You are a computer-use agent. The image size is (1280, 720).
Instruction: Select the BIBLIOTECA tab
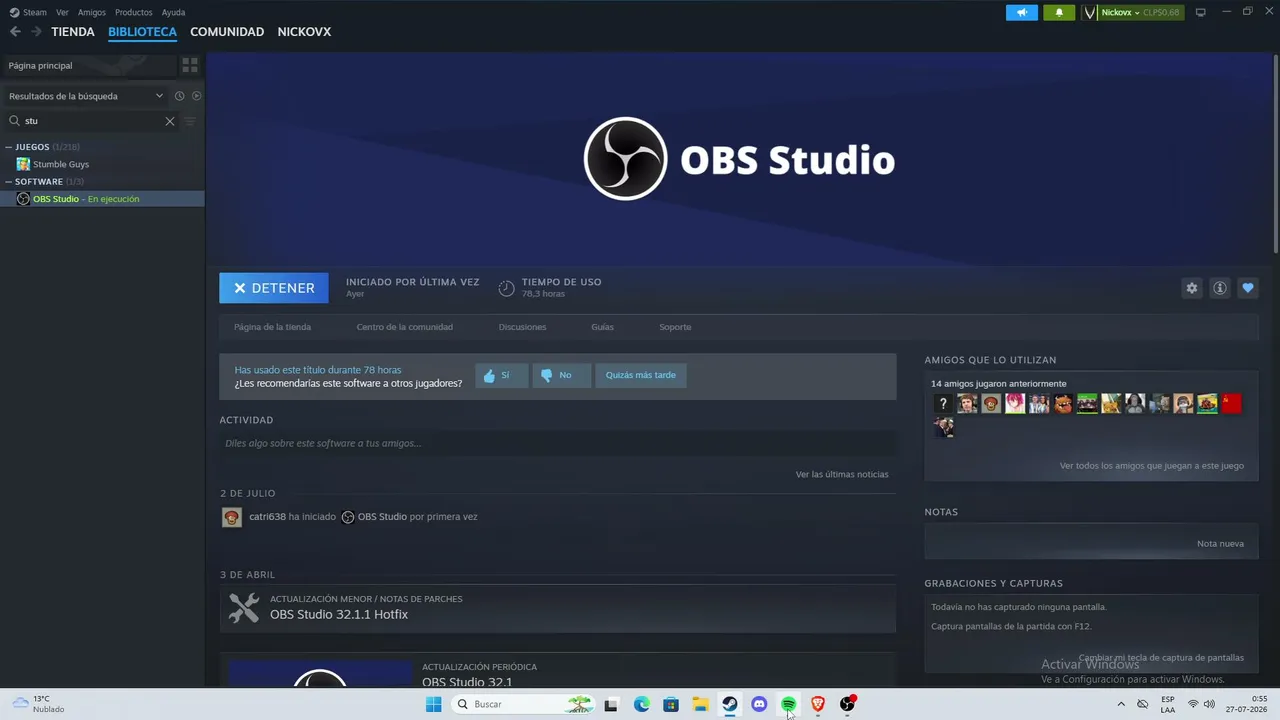(142, 32)
